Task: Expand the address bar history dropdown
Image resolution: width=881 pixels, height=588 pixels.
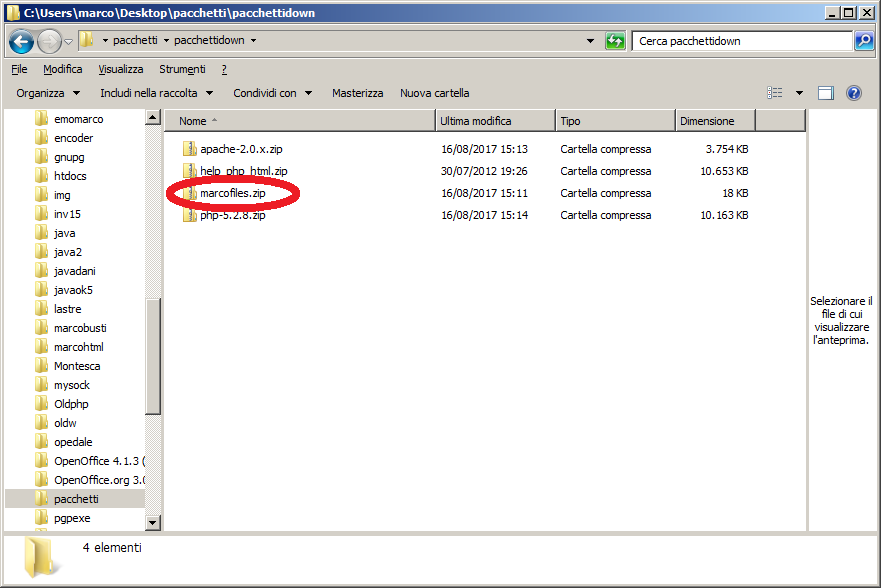Action: 591,41
